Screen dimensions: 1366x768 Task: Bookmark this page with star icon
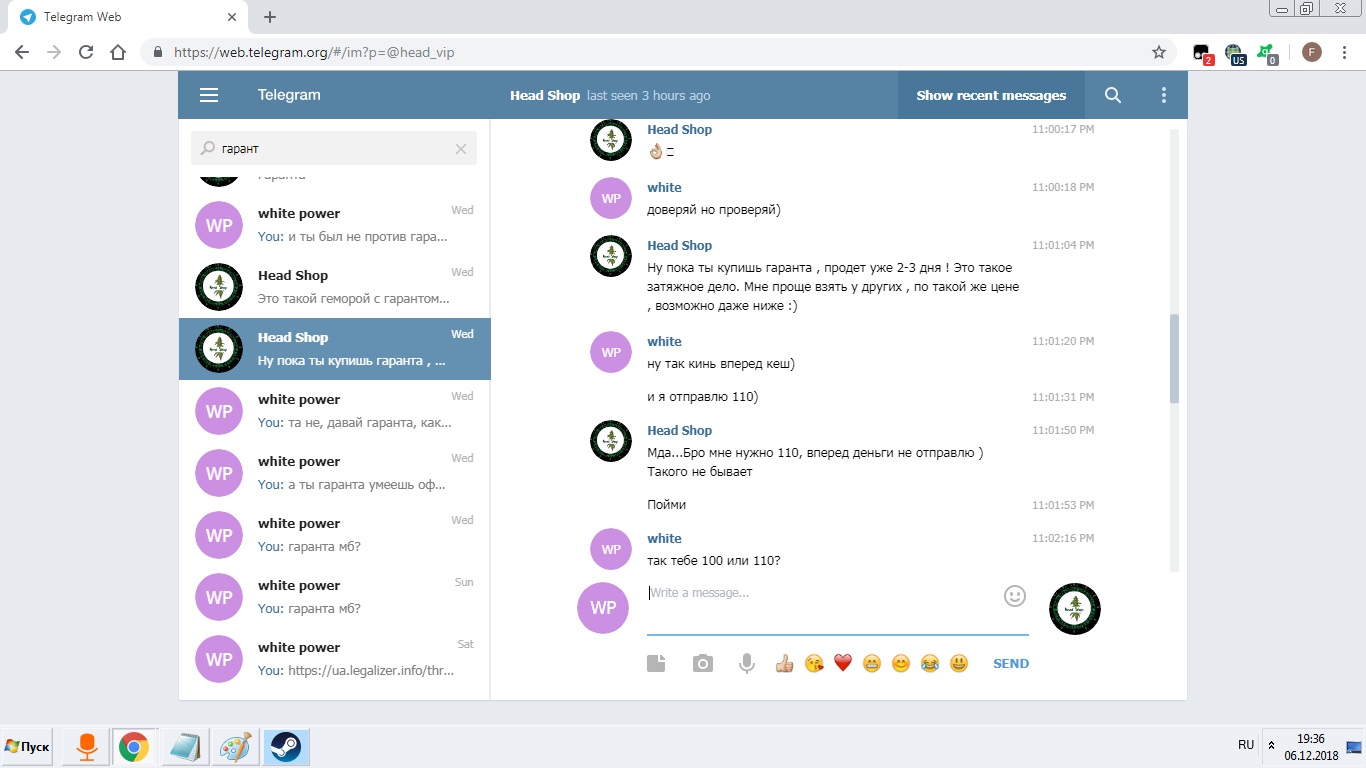point(1159,52)
